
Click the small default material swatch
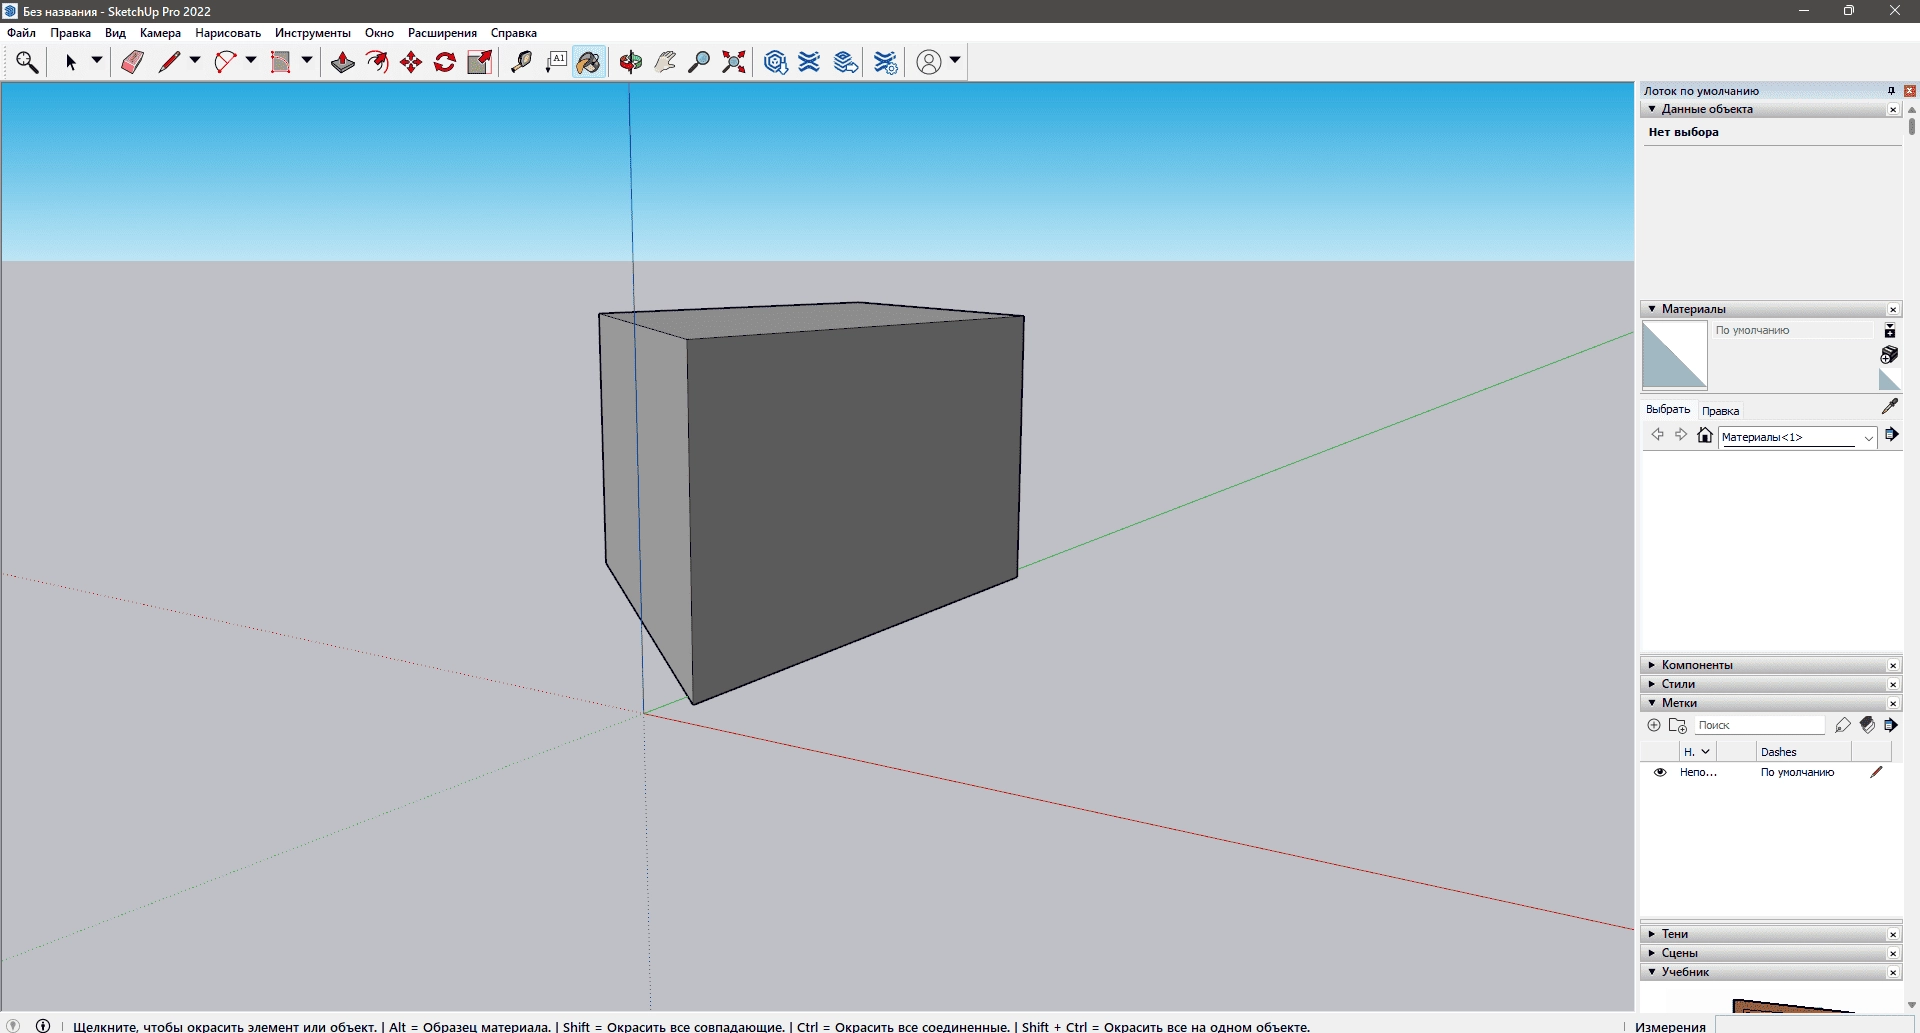click(1889, 379)
